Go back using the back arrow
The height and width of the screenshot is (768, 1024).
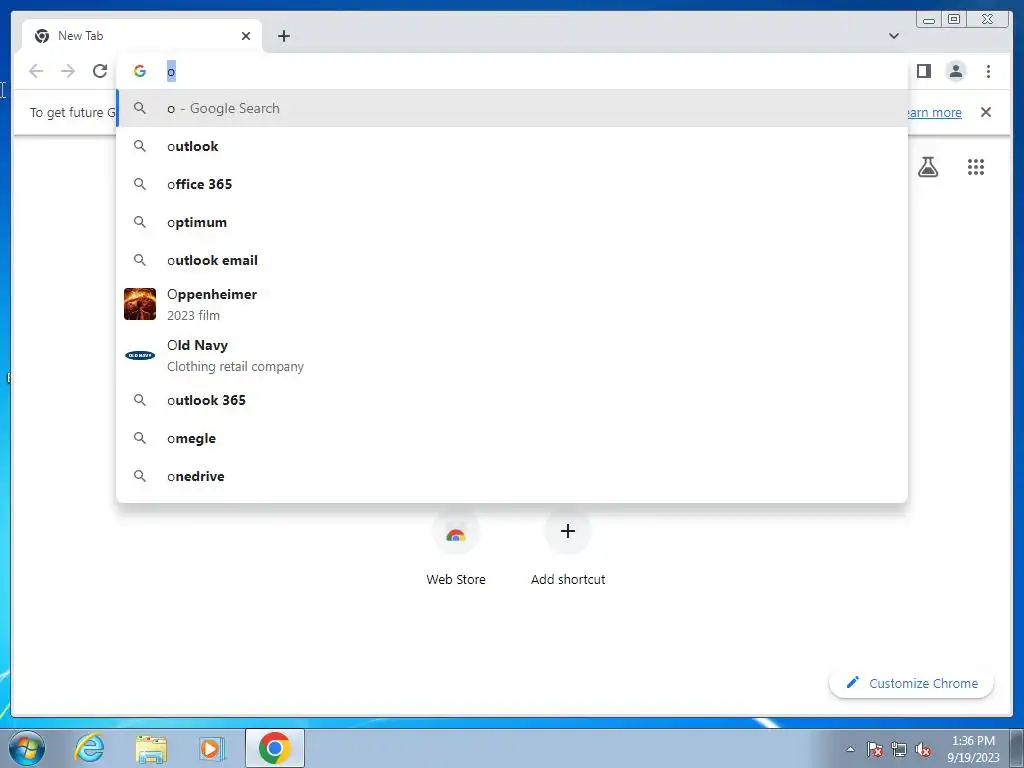click(36, 71)
